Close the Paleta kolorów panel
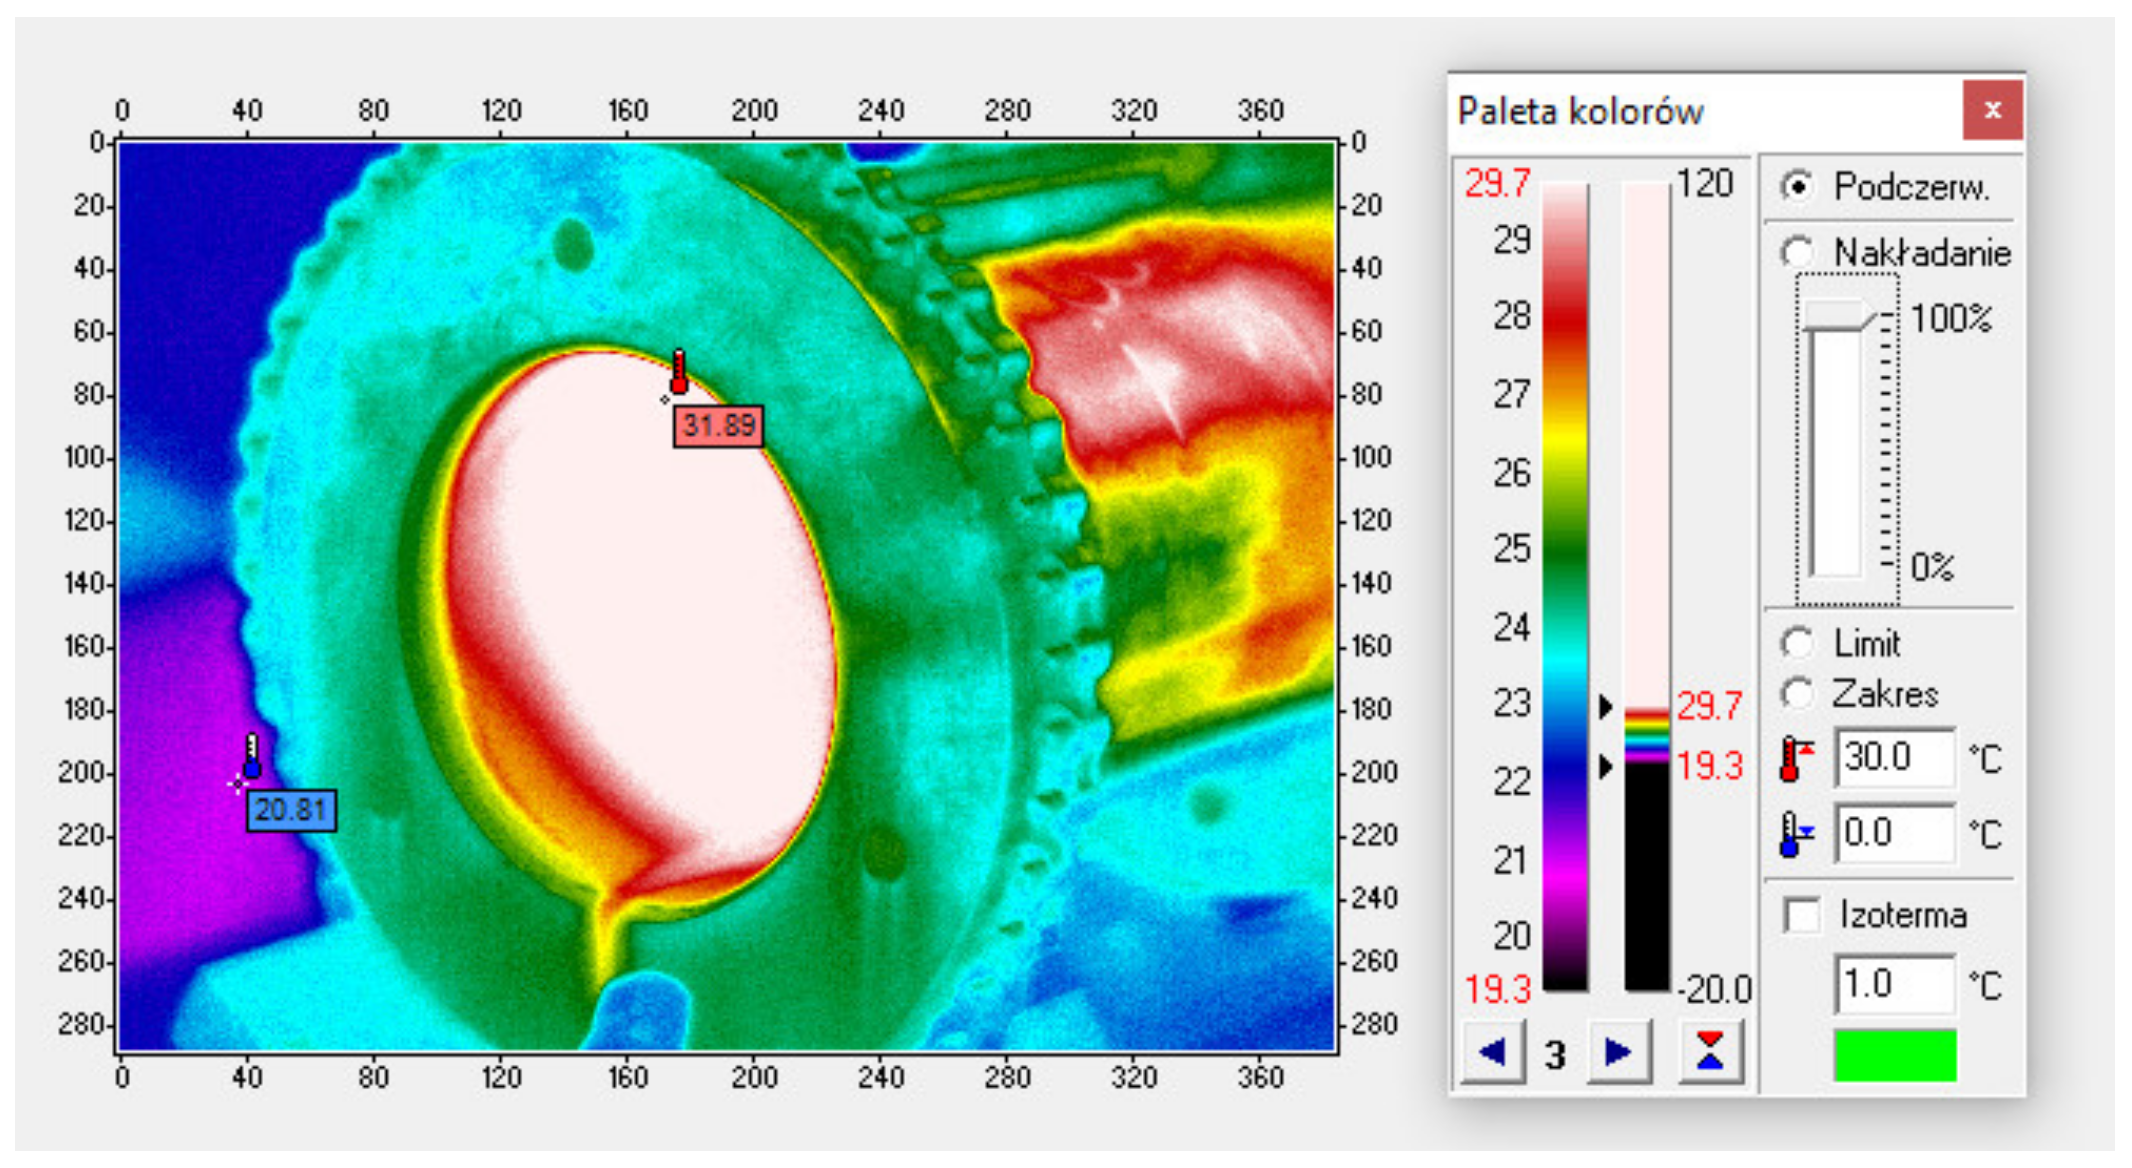The width and height of the screenshot is (2132, 1168). click(x=1992, y=110)
